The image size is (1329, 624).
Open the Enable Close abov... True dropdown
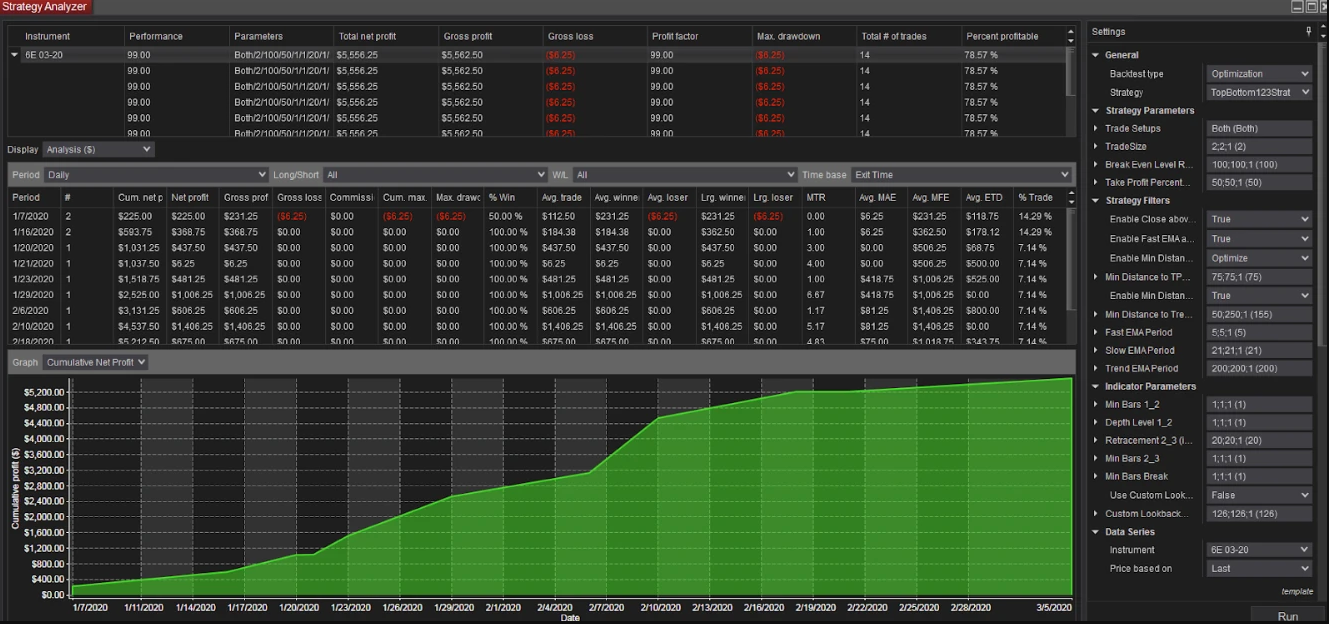pos(1259,219)
